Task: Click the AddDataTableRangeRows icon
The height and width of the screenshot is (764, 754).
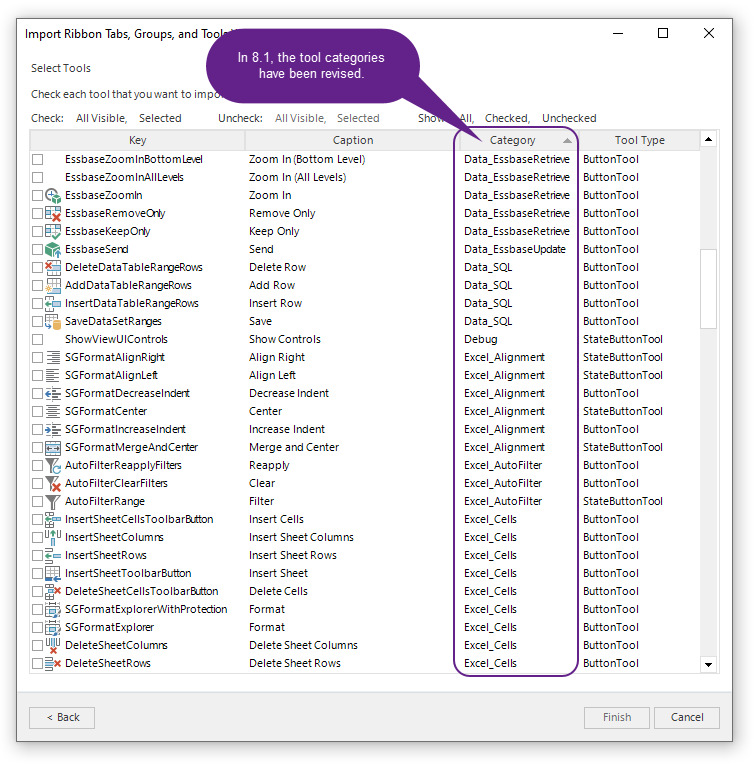Action: tap(53, 286)
